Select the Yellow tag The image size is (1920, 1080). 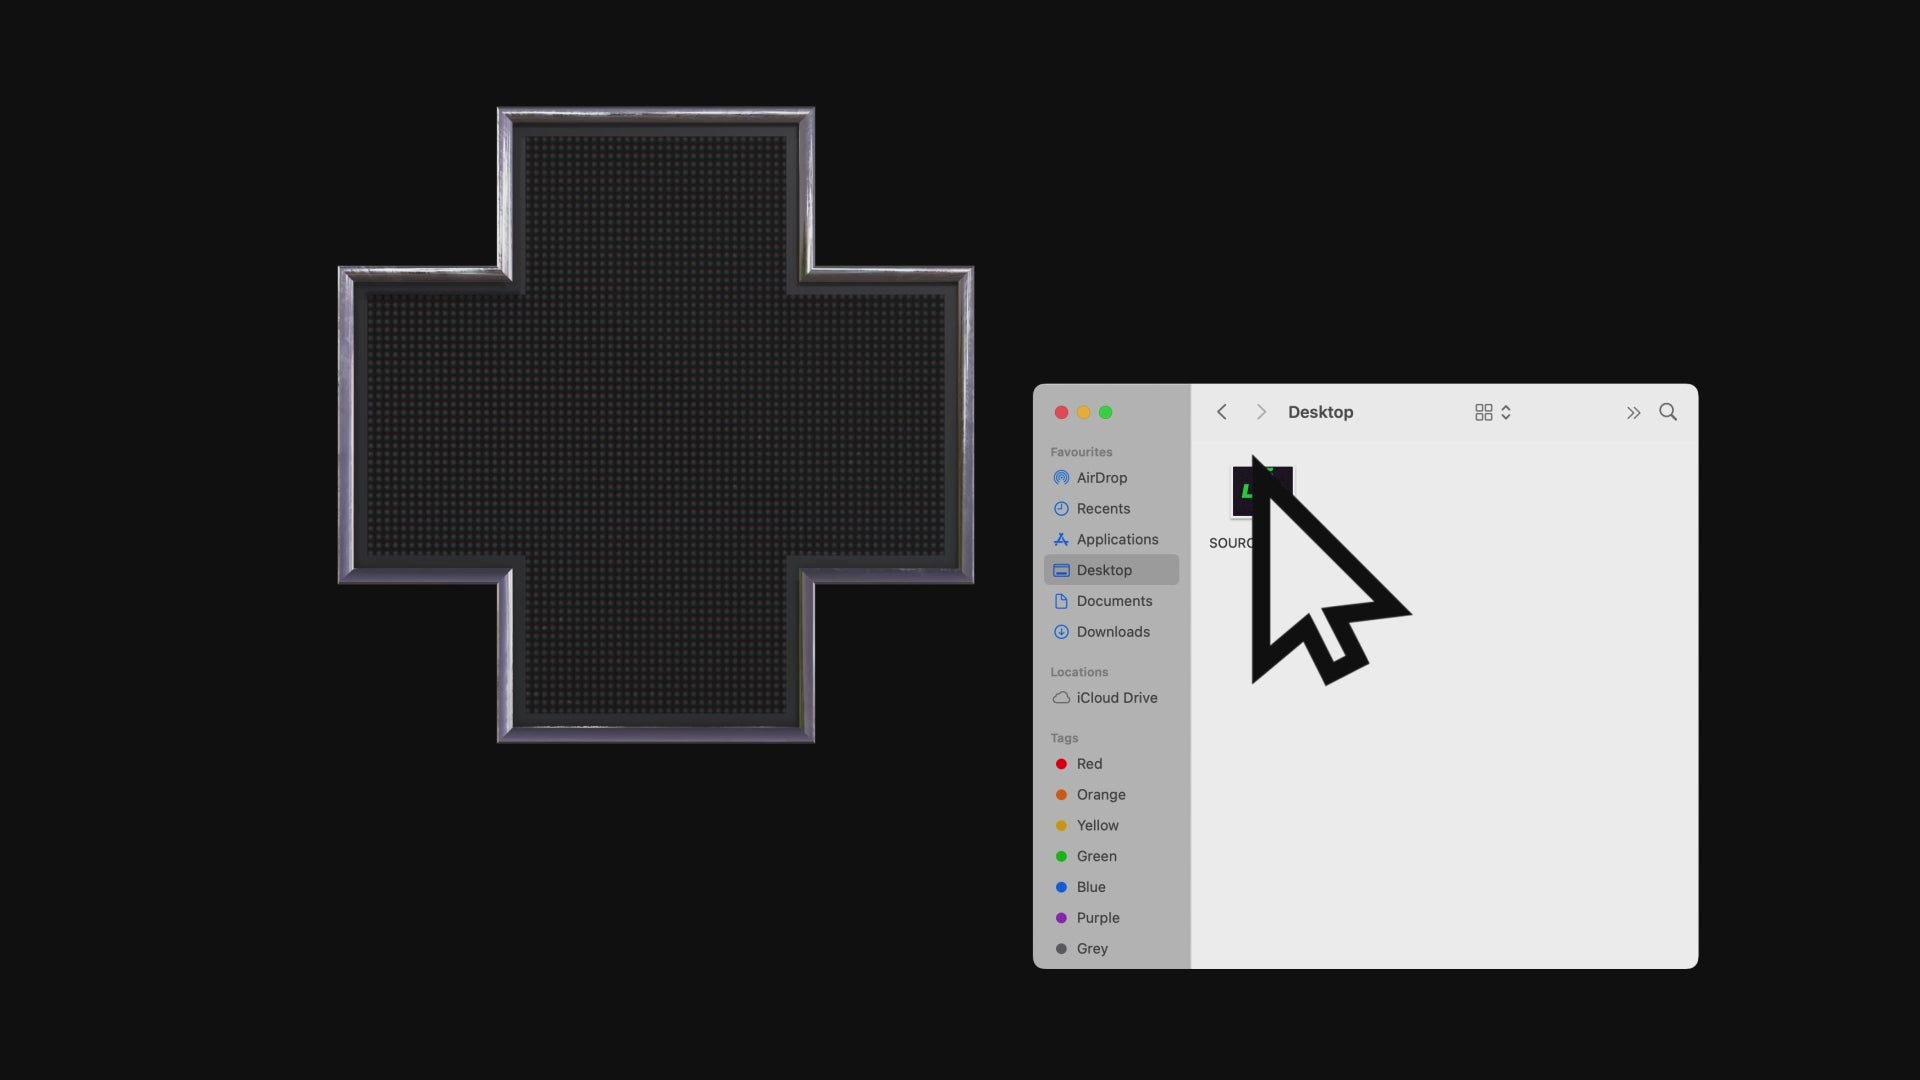pyautogui.click(x=1097, y=826)
